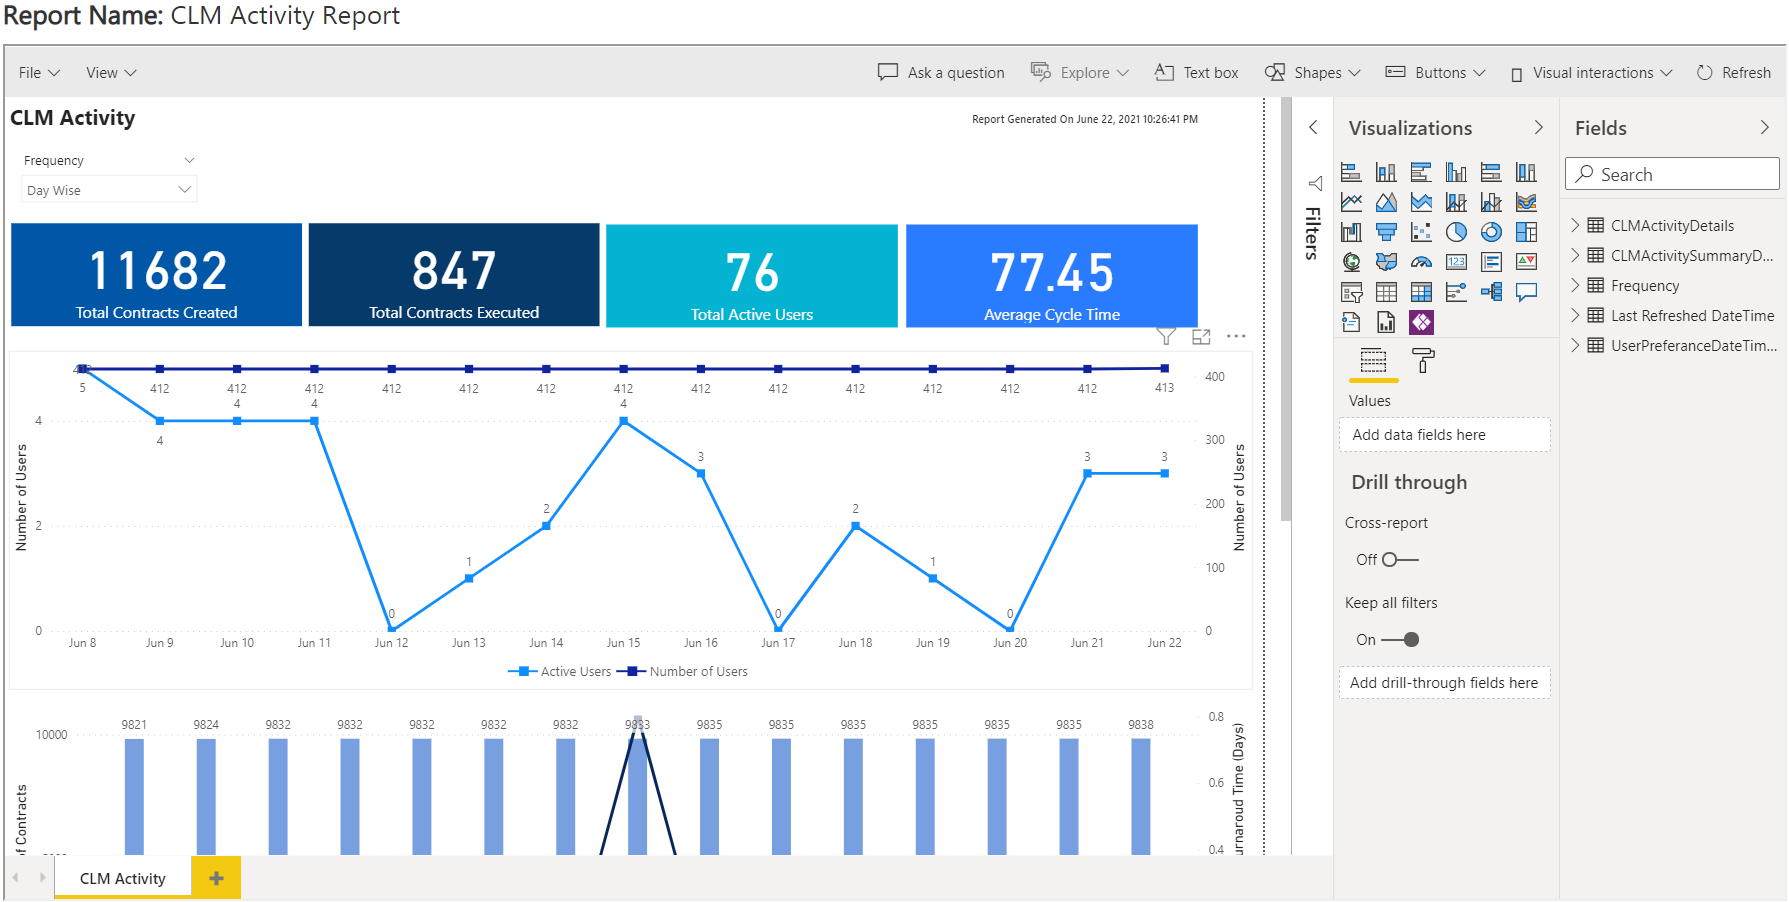Click focus mode icon above line chart
1789x902 pixels.
1201,337
